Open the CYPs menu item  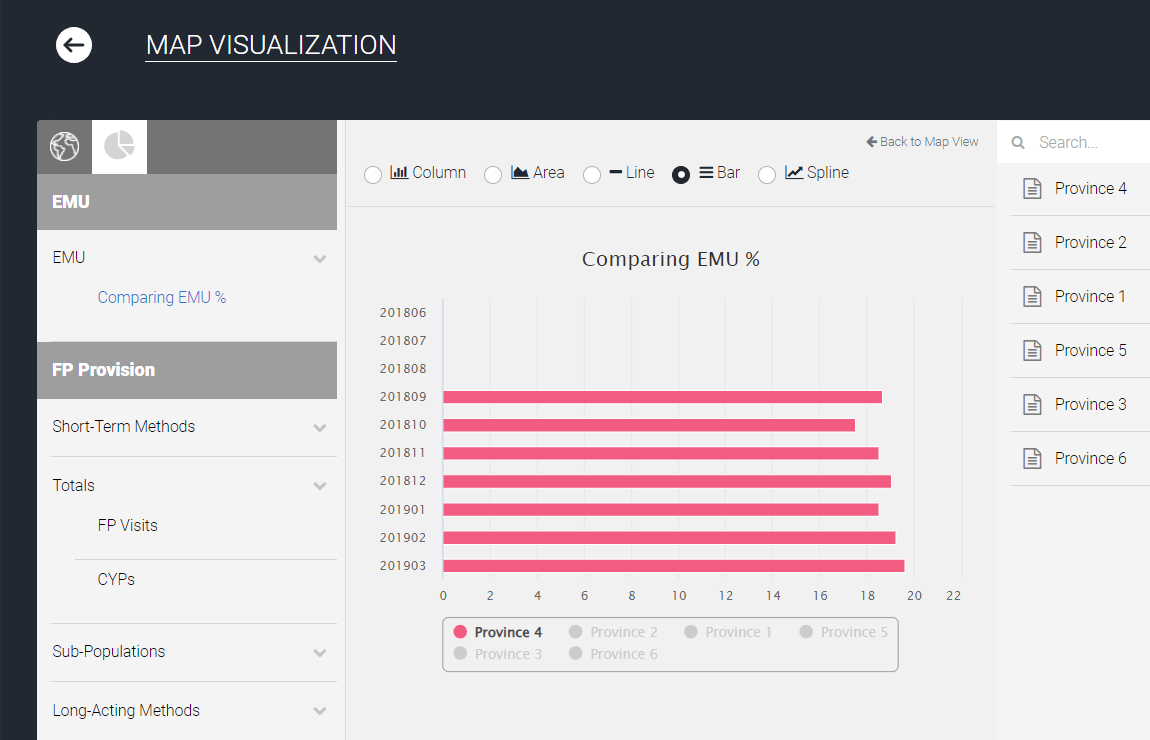pyautogui.click(x=116, y=579)
